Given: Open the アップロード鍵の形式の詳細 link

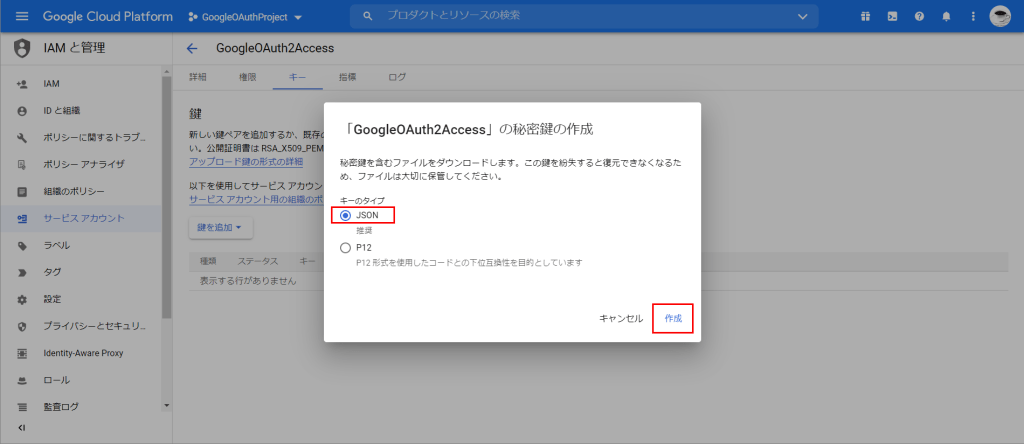Looking at the screenshot, I should click(x=246, y=161).
